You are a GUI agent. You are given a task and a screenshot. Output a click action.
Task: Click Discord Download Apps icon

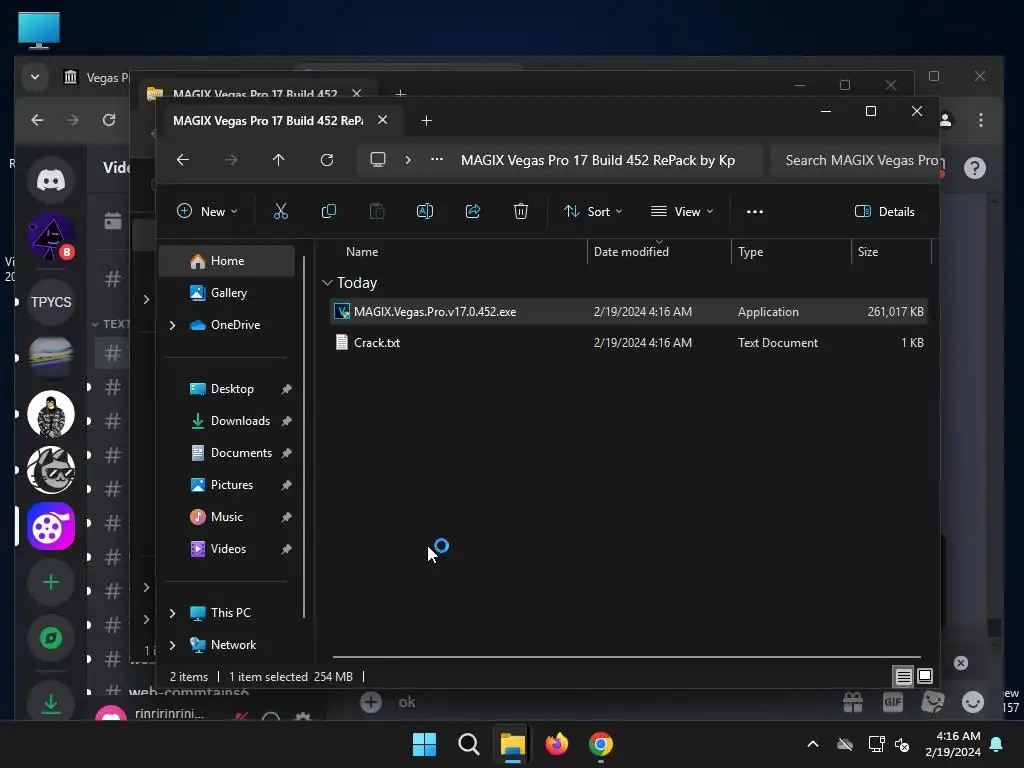coord(51,703)
